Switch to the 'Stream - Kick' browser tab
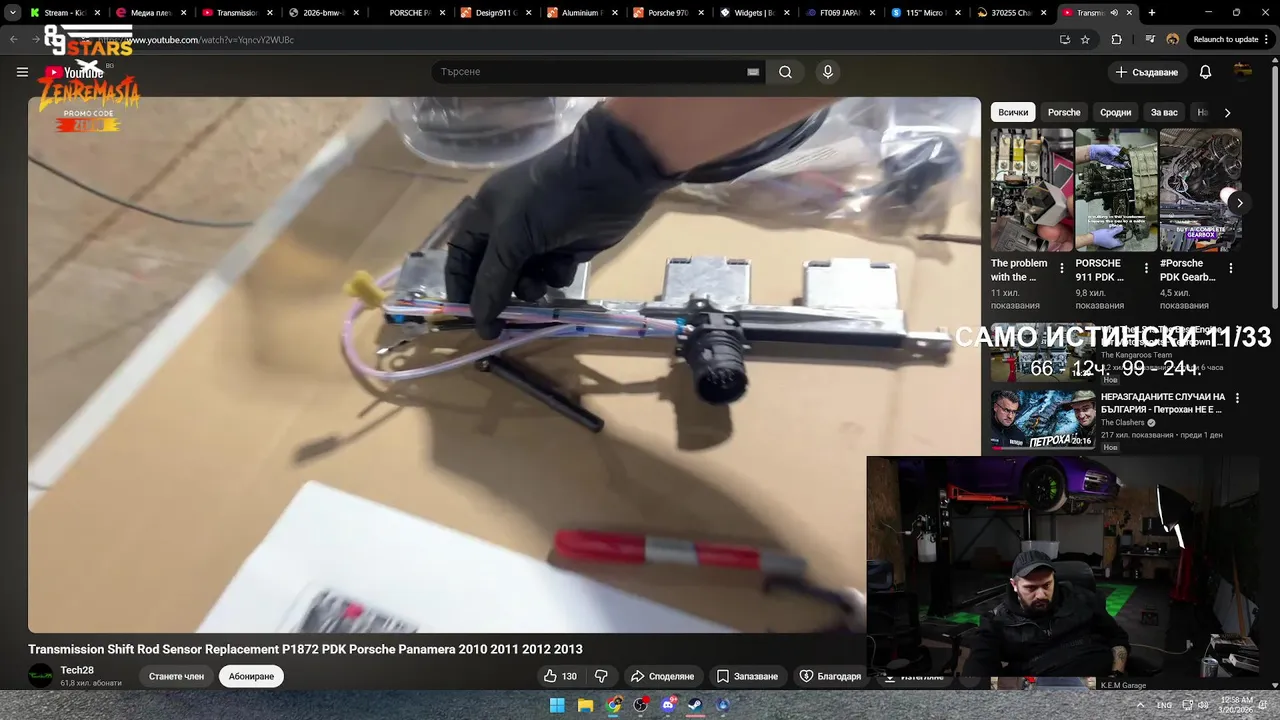Viewport: 1280px width, 720px height. click(63, 13)
